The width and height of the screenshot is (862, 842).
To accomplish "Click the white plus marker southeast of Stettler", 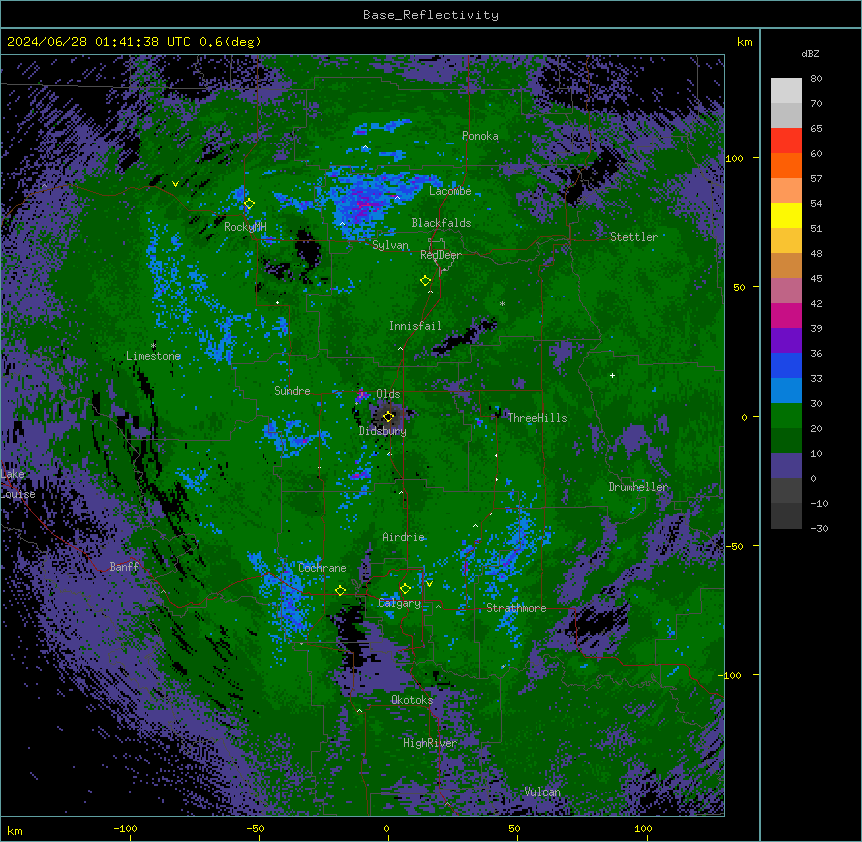I will point(612,375).
